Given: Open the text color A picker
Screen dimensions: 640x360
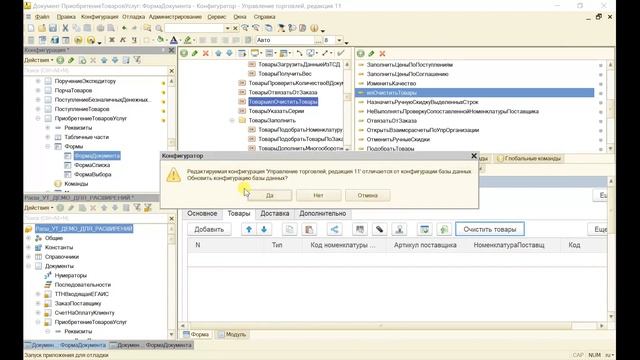Looking at the screenshot, I should click(173, 40).
